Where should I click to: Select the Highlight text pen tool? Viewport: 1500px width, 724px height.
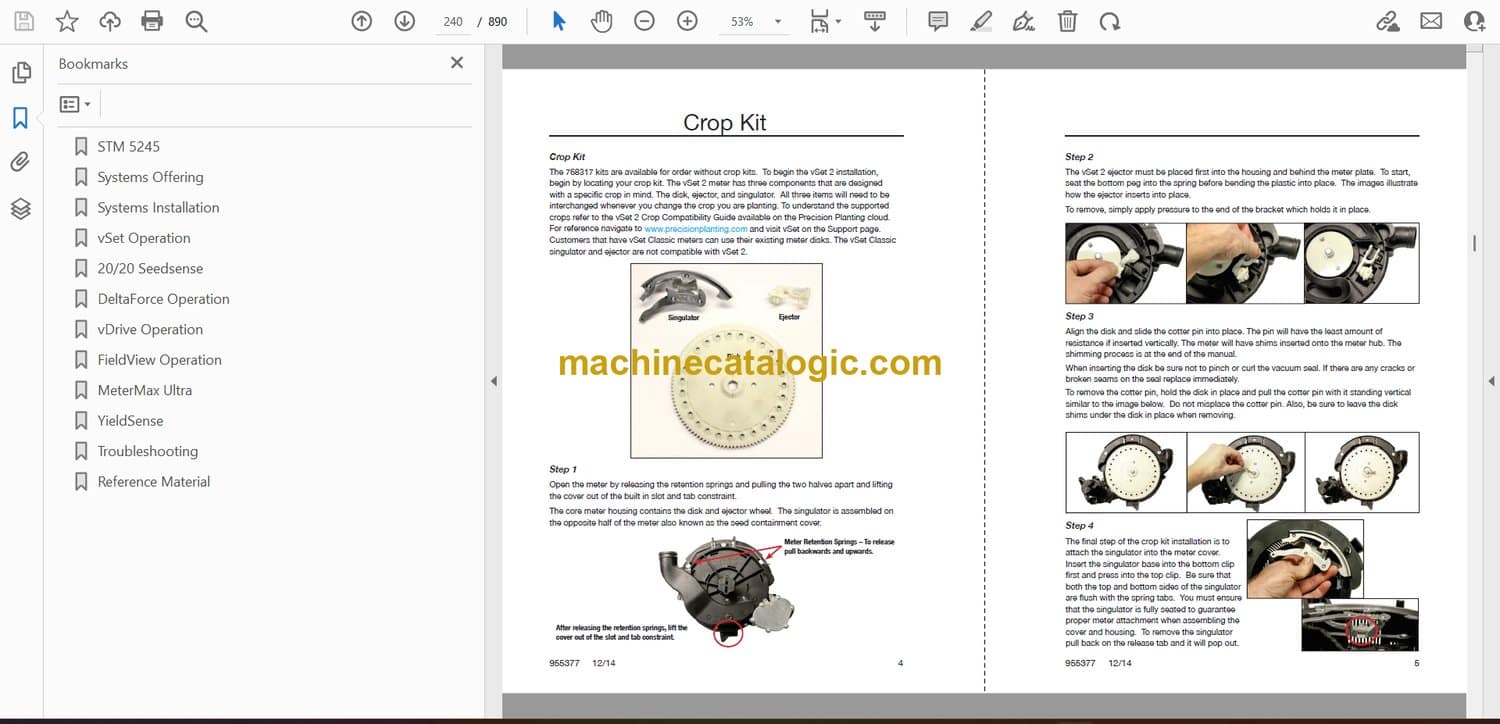[x=981, y=21]
